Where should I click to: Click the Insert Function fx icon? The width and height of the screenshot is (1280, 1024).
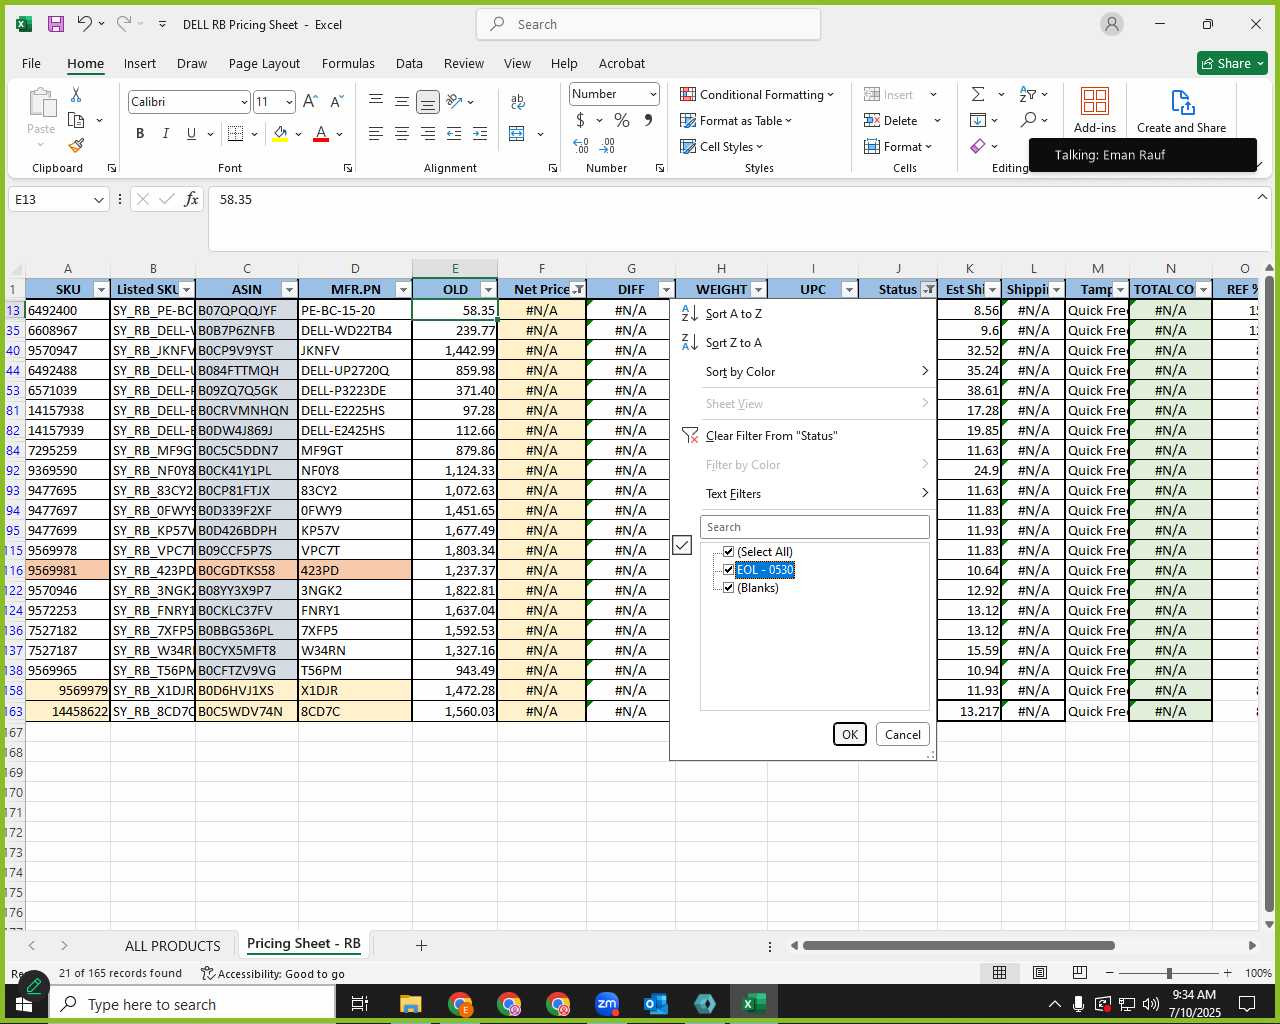coord(191,199)
